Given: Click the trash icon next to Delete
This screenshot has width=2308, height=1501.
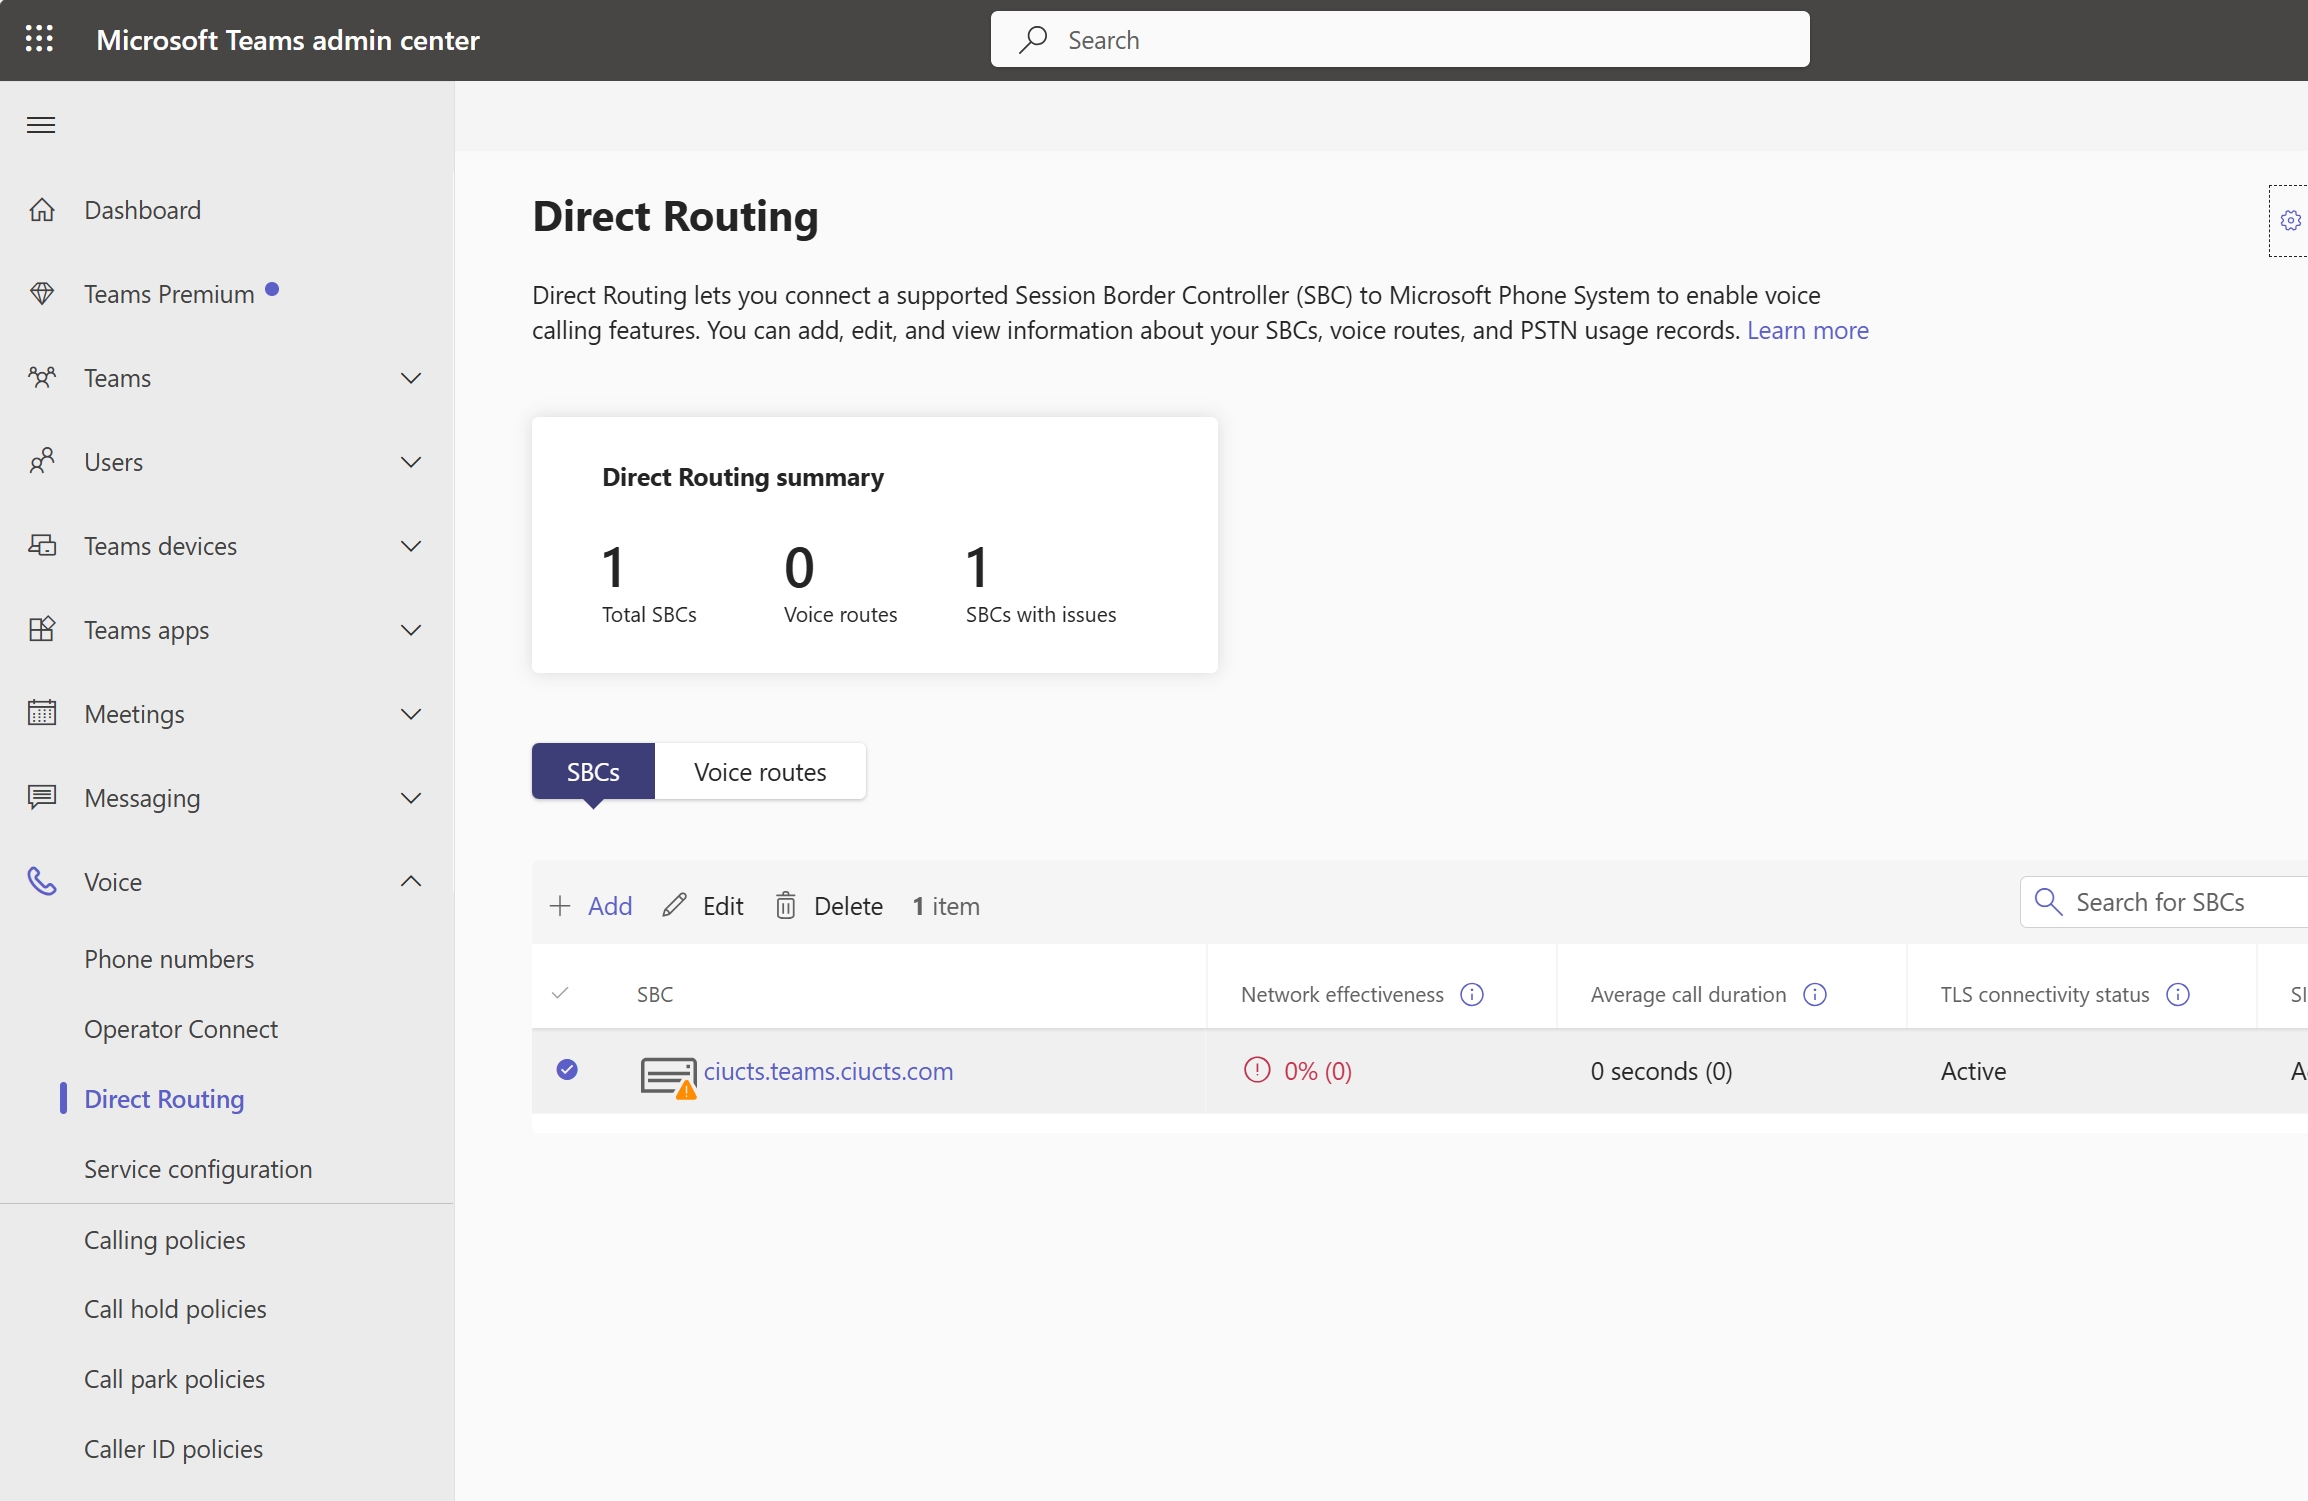Looking at the screenshot, I should pyautogui.click(x=786, y=905).
